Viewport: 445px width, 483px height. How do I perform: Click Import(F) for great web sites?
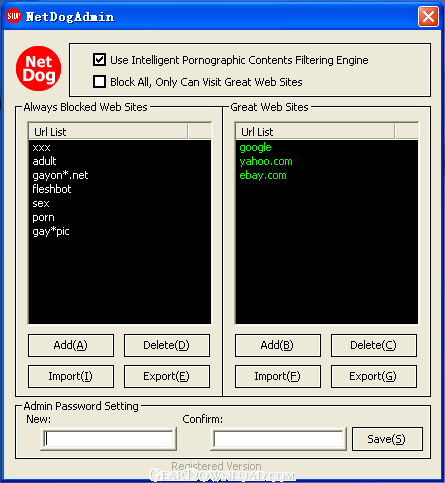(x=278, y=376)
